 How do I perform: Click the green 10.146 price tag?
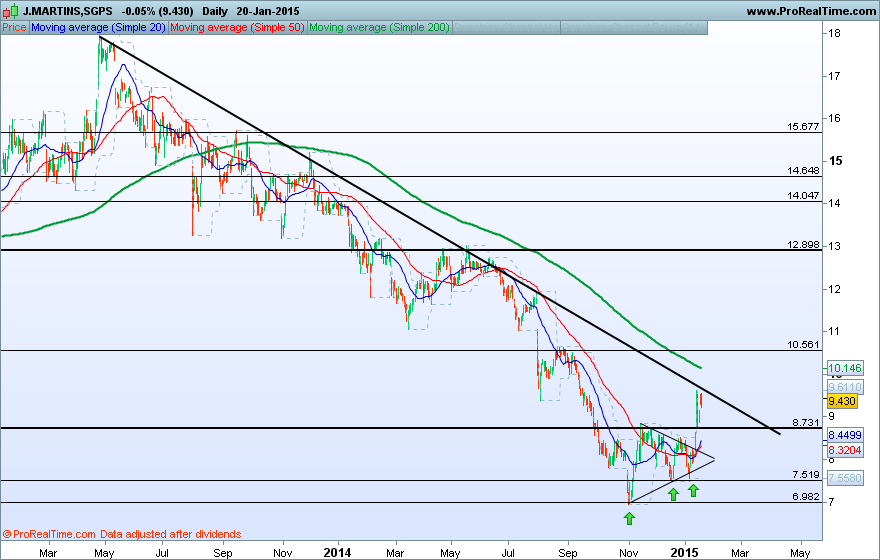[845, 369]
